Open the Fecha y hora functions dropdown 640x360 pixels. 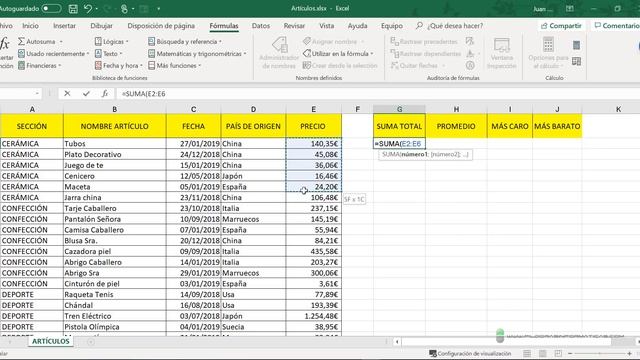(119, 65)
